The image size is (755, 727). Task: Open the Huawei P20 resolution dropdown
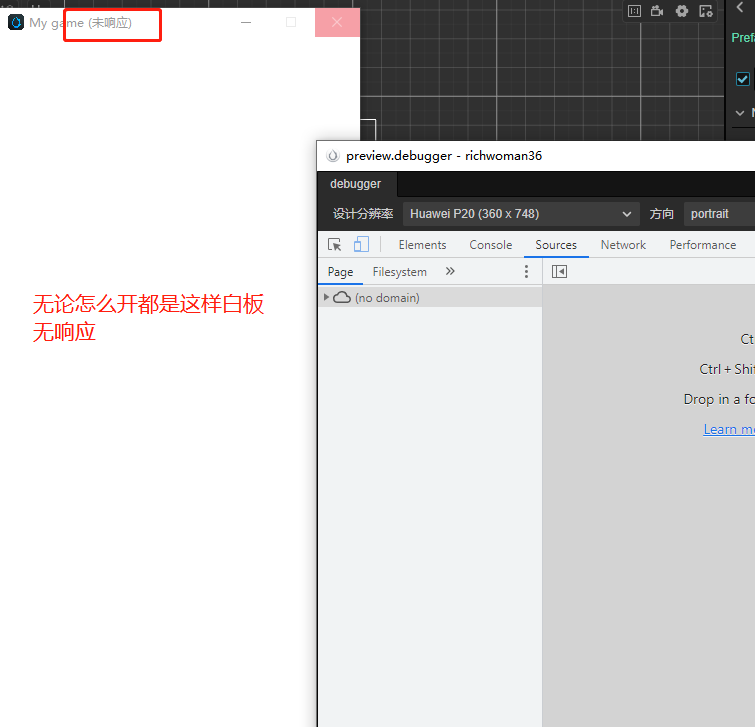click(521, 214)
